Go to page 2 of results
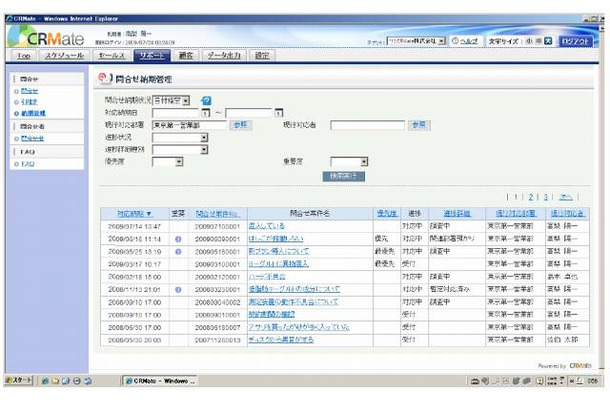This screenshot has width=610, height=400. coord(532,198)
